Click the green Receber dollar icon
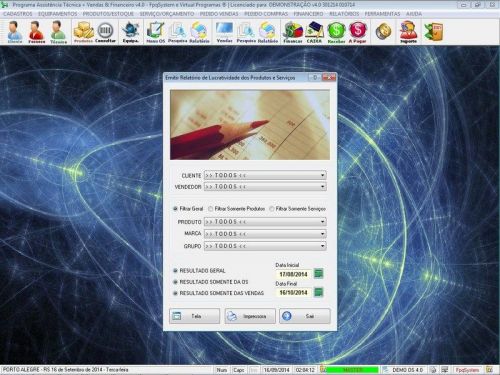 (x=336, y=32)
